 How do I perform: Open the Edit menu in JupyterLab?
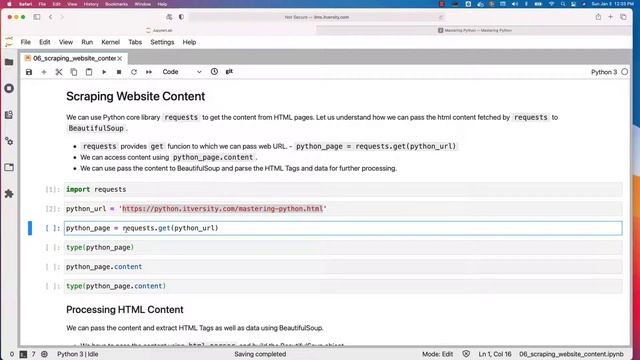click(x=44, y=42)
